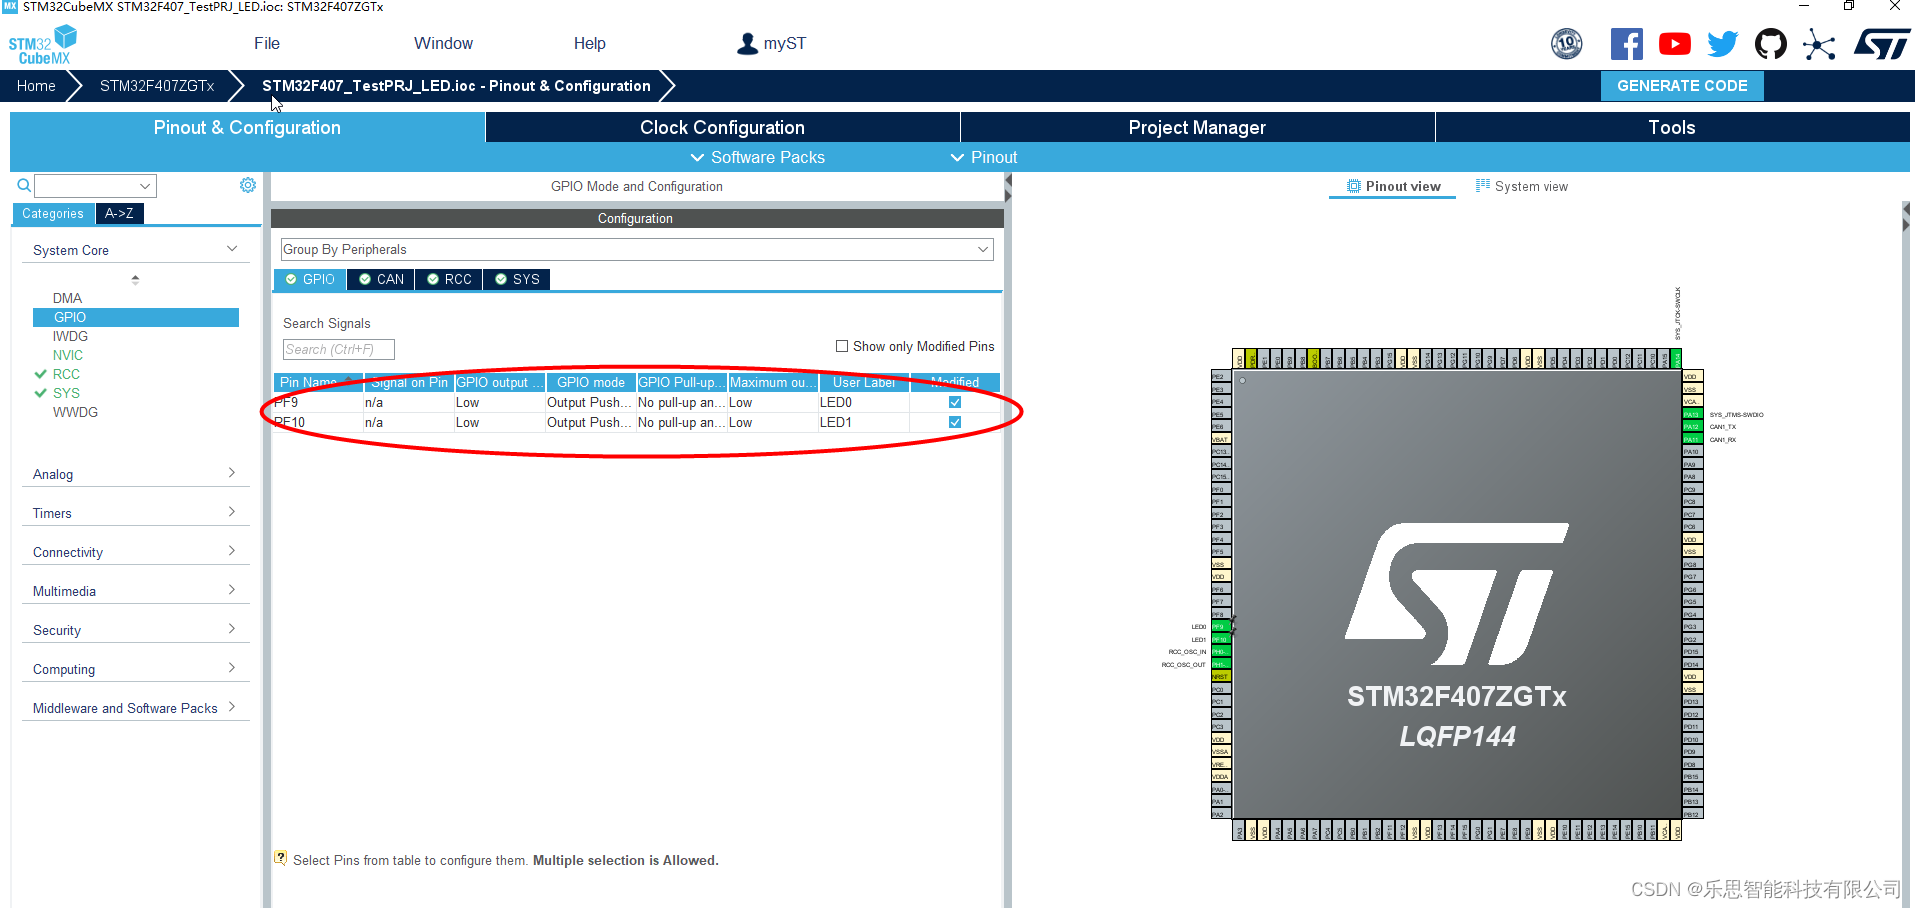Image resolution: width=1915 pixels, height=908 pixels.
Task: Open the Facebook icon link
Action: 1626,44
